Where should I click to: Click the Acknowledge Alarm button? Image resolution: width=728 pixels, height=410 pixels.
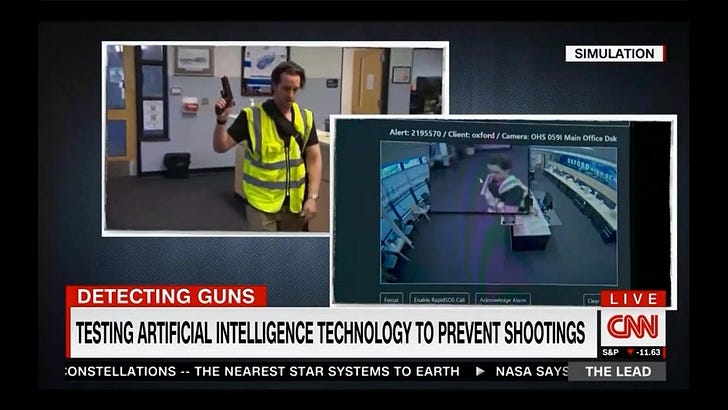[503, 299]
